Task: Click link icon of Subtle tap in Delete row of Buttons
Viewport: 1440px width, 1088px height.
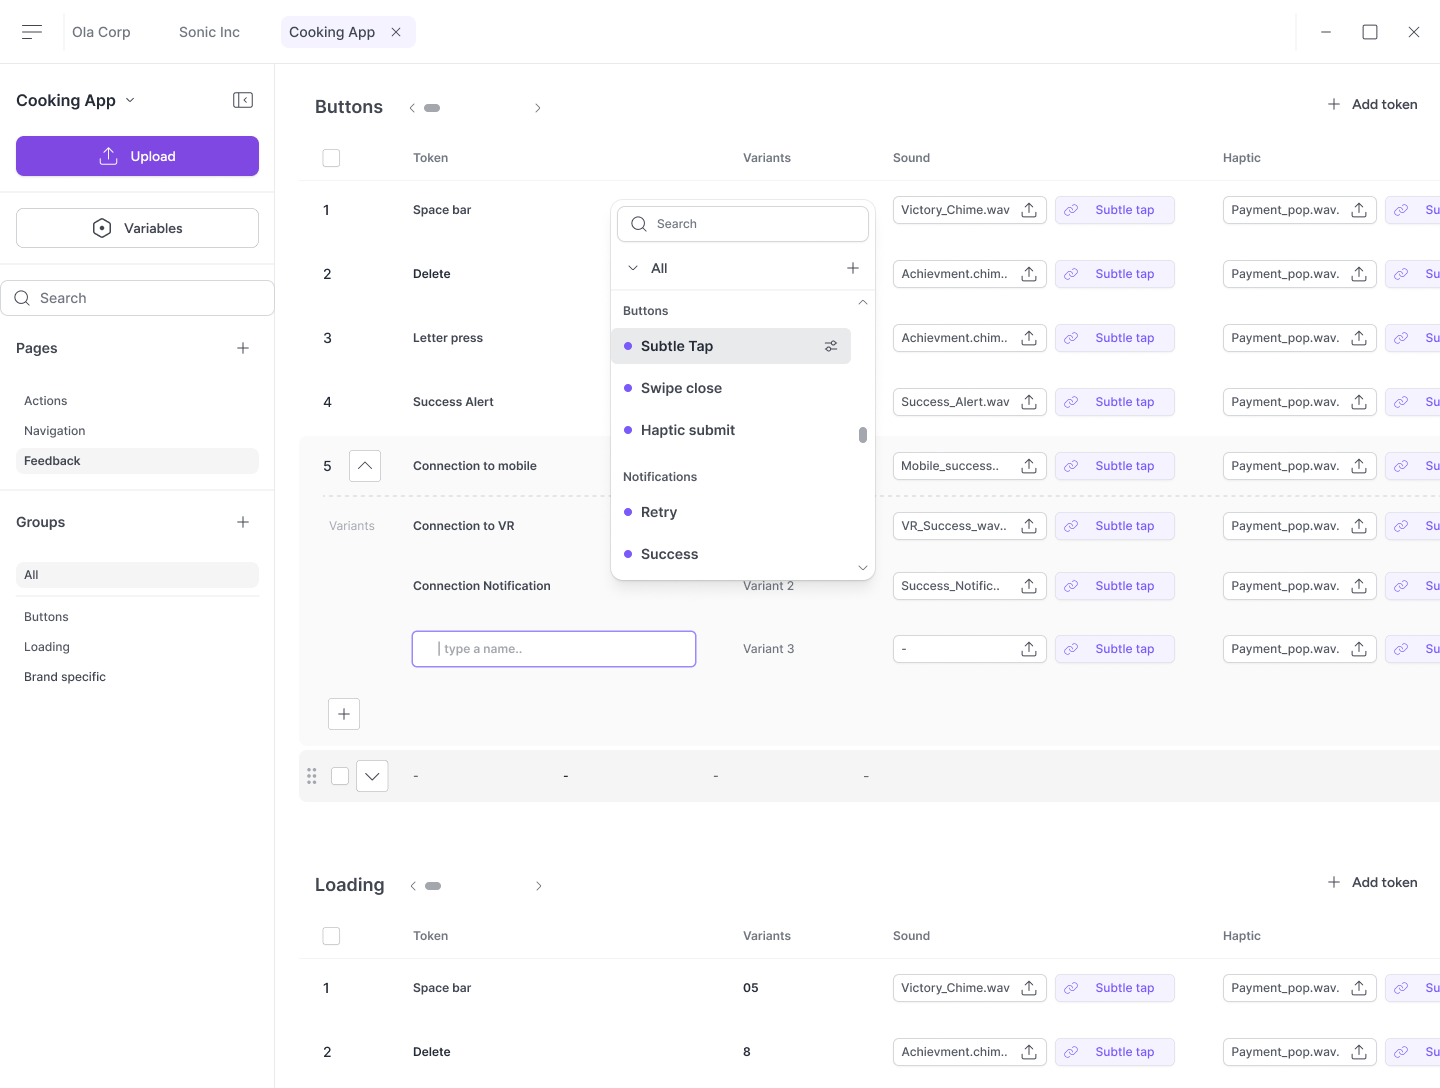Action: click(x=1071, y=274)
